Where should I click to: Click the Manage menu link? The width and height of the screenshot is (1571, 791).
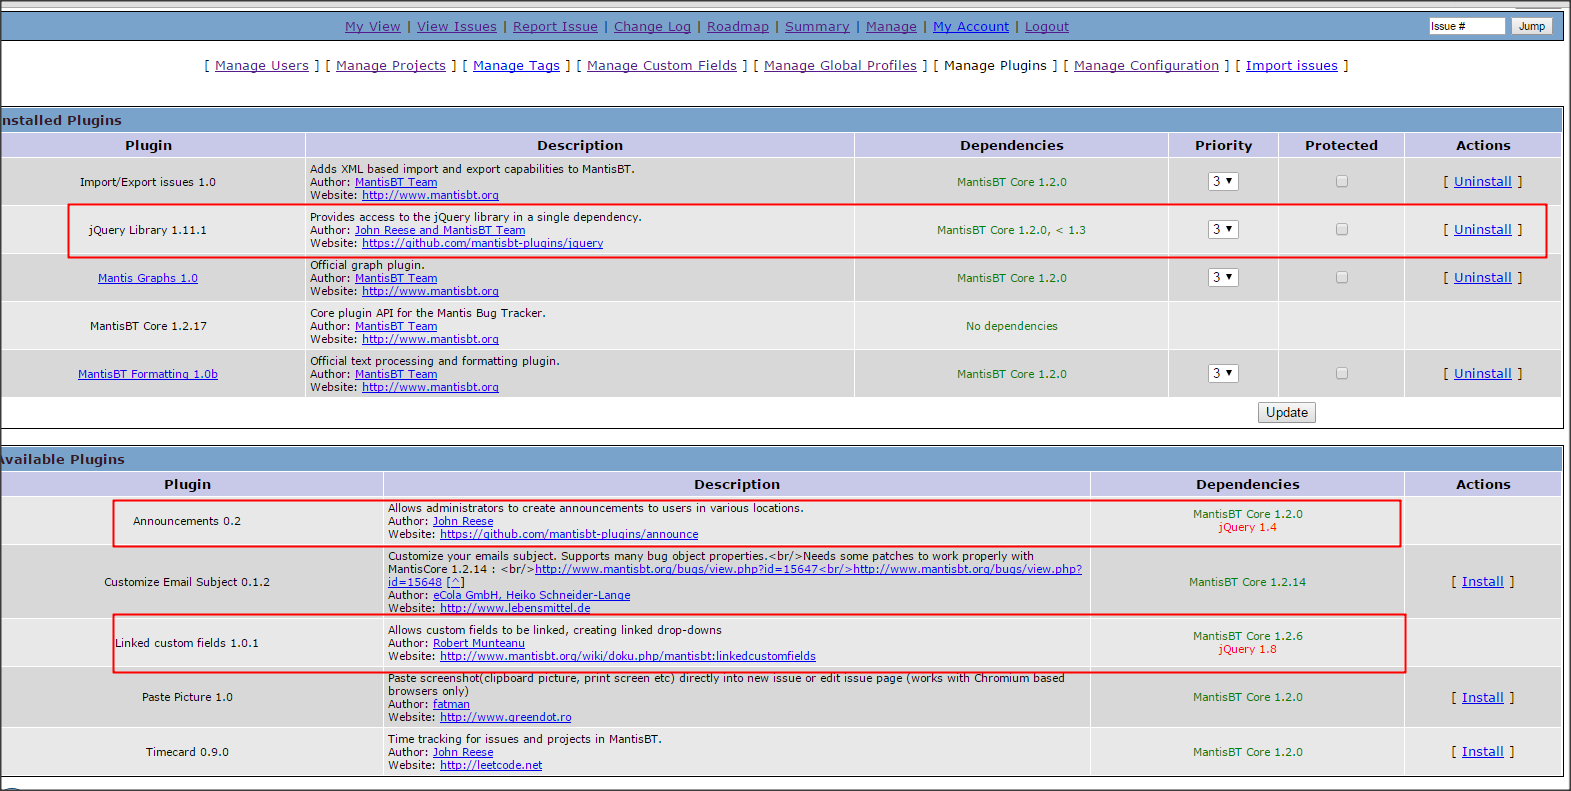[891, 27]
